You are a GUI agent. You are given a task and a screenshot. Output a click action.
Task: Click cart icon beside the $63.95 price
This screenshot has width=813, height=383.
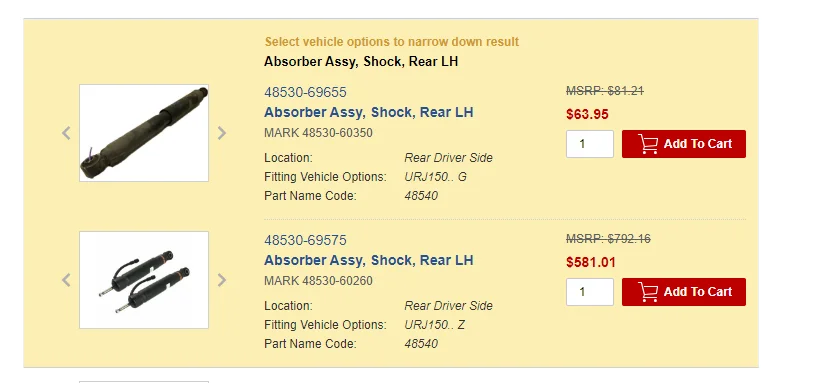[648, 144]
